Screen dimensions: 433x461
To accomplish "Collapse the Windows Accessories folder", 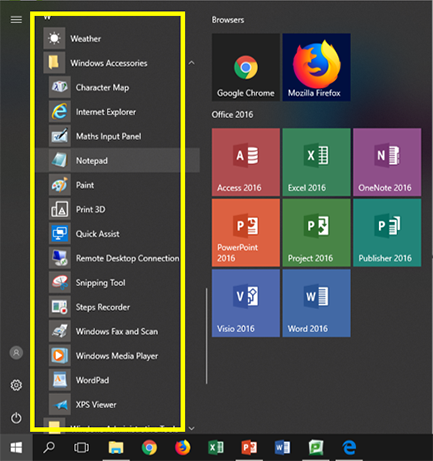I will pos(118,63).
